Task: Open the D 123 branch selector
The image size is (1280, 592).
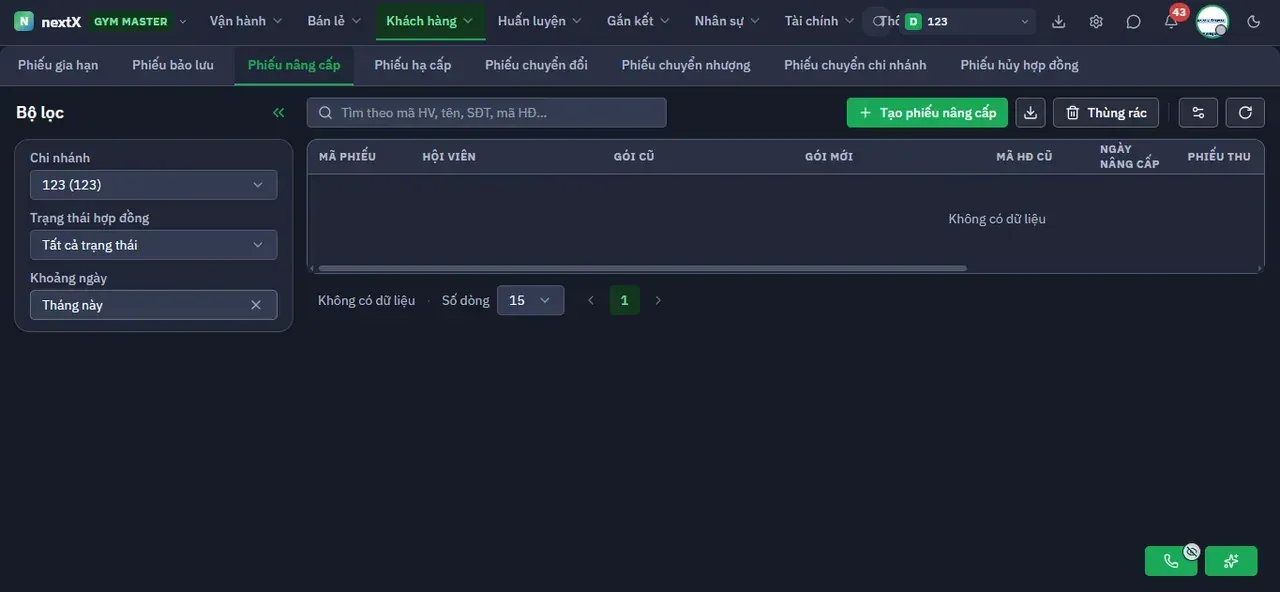Action: click(968, 21)
